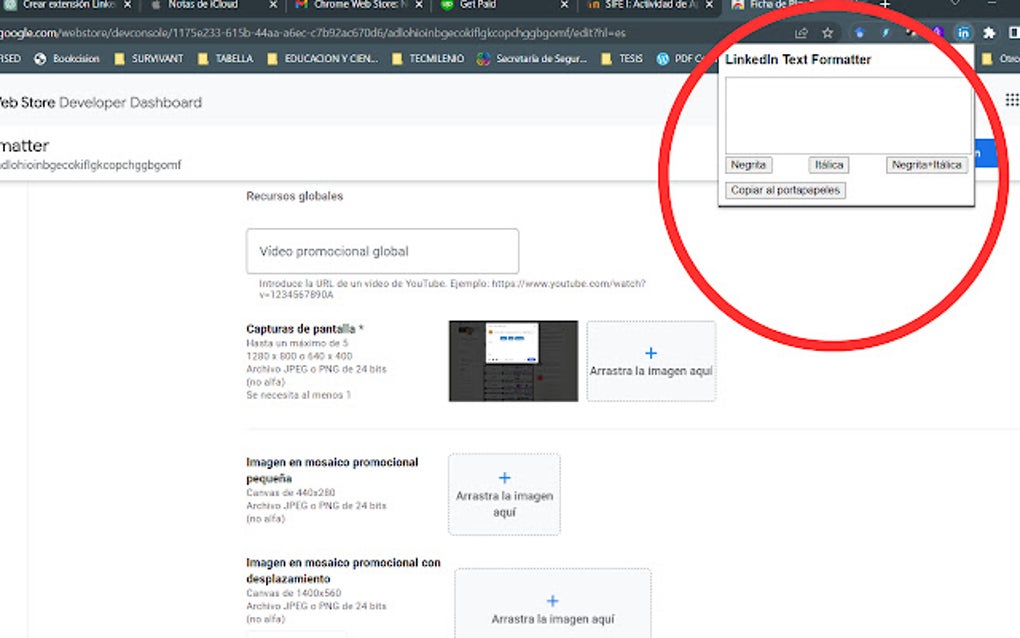Open the EDUCACION Y CIEN... bookmark folder

(x=323, y=59)
